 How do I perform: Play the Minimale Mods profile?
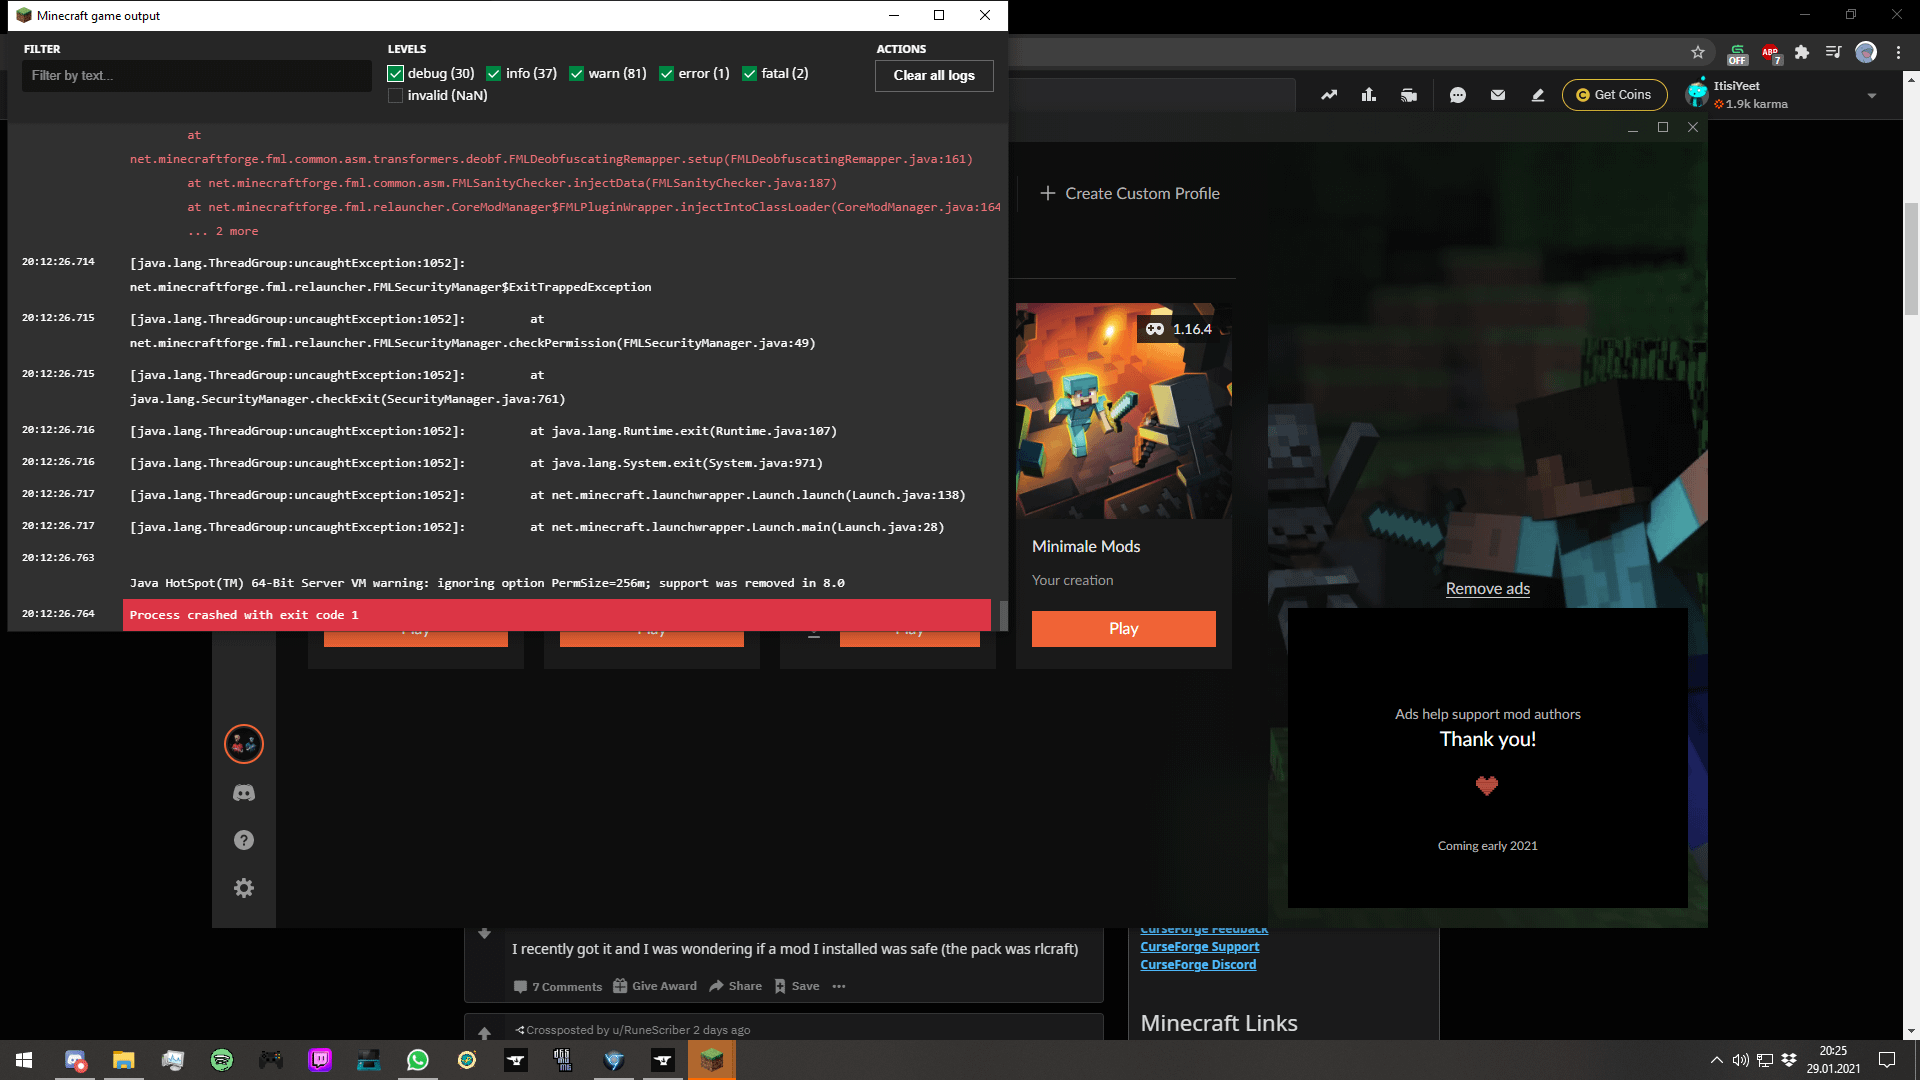pos(1124,628)
